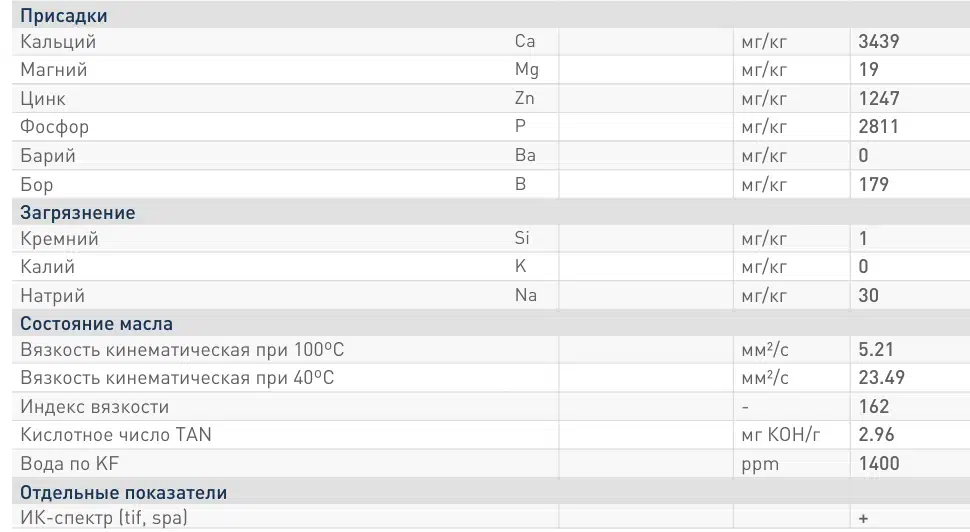Select the Индекс вязкости row
Screen dimensions: 970x532
491,406
